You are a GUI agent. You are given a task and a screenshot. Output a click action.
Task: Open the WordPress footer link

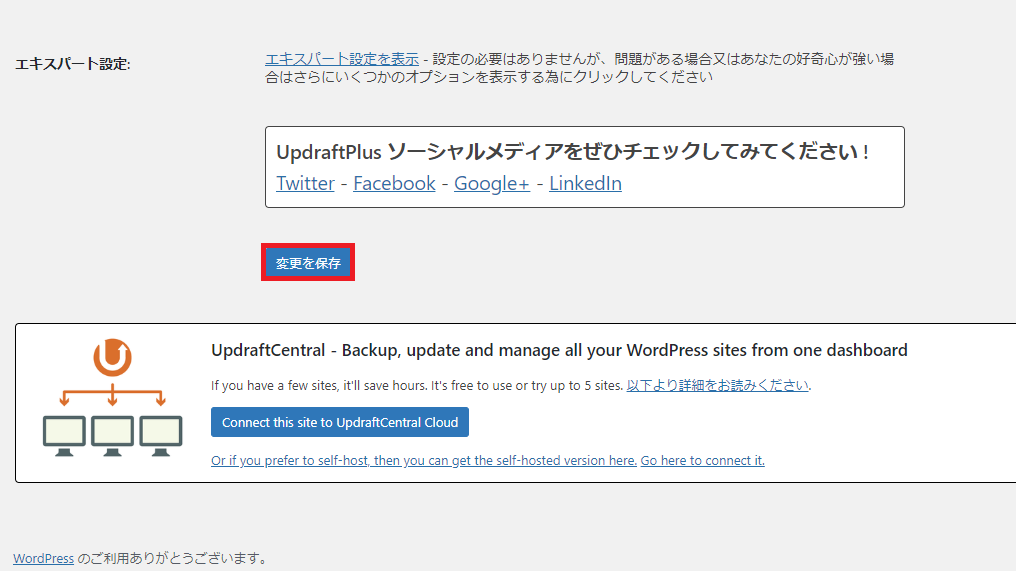[x=43, y=558]
